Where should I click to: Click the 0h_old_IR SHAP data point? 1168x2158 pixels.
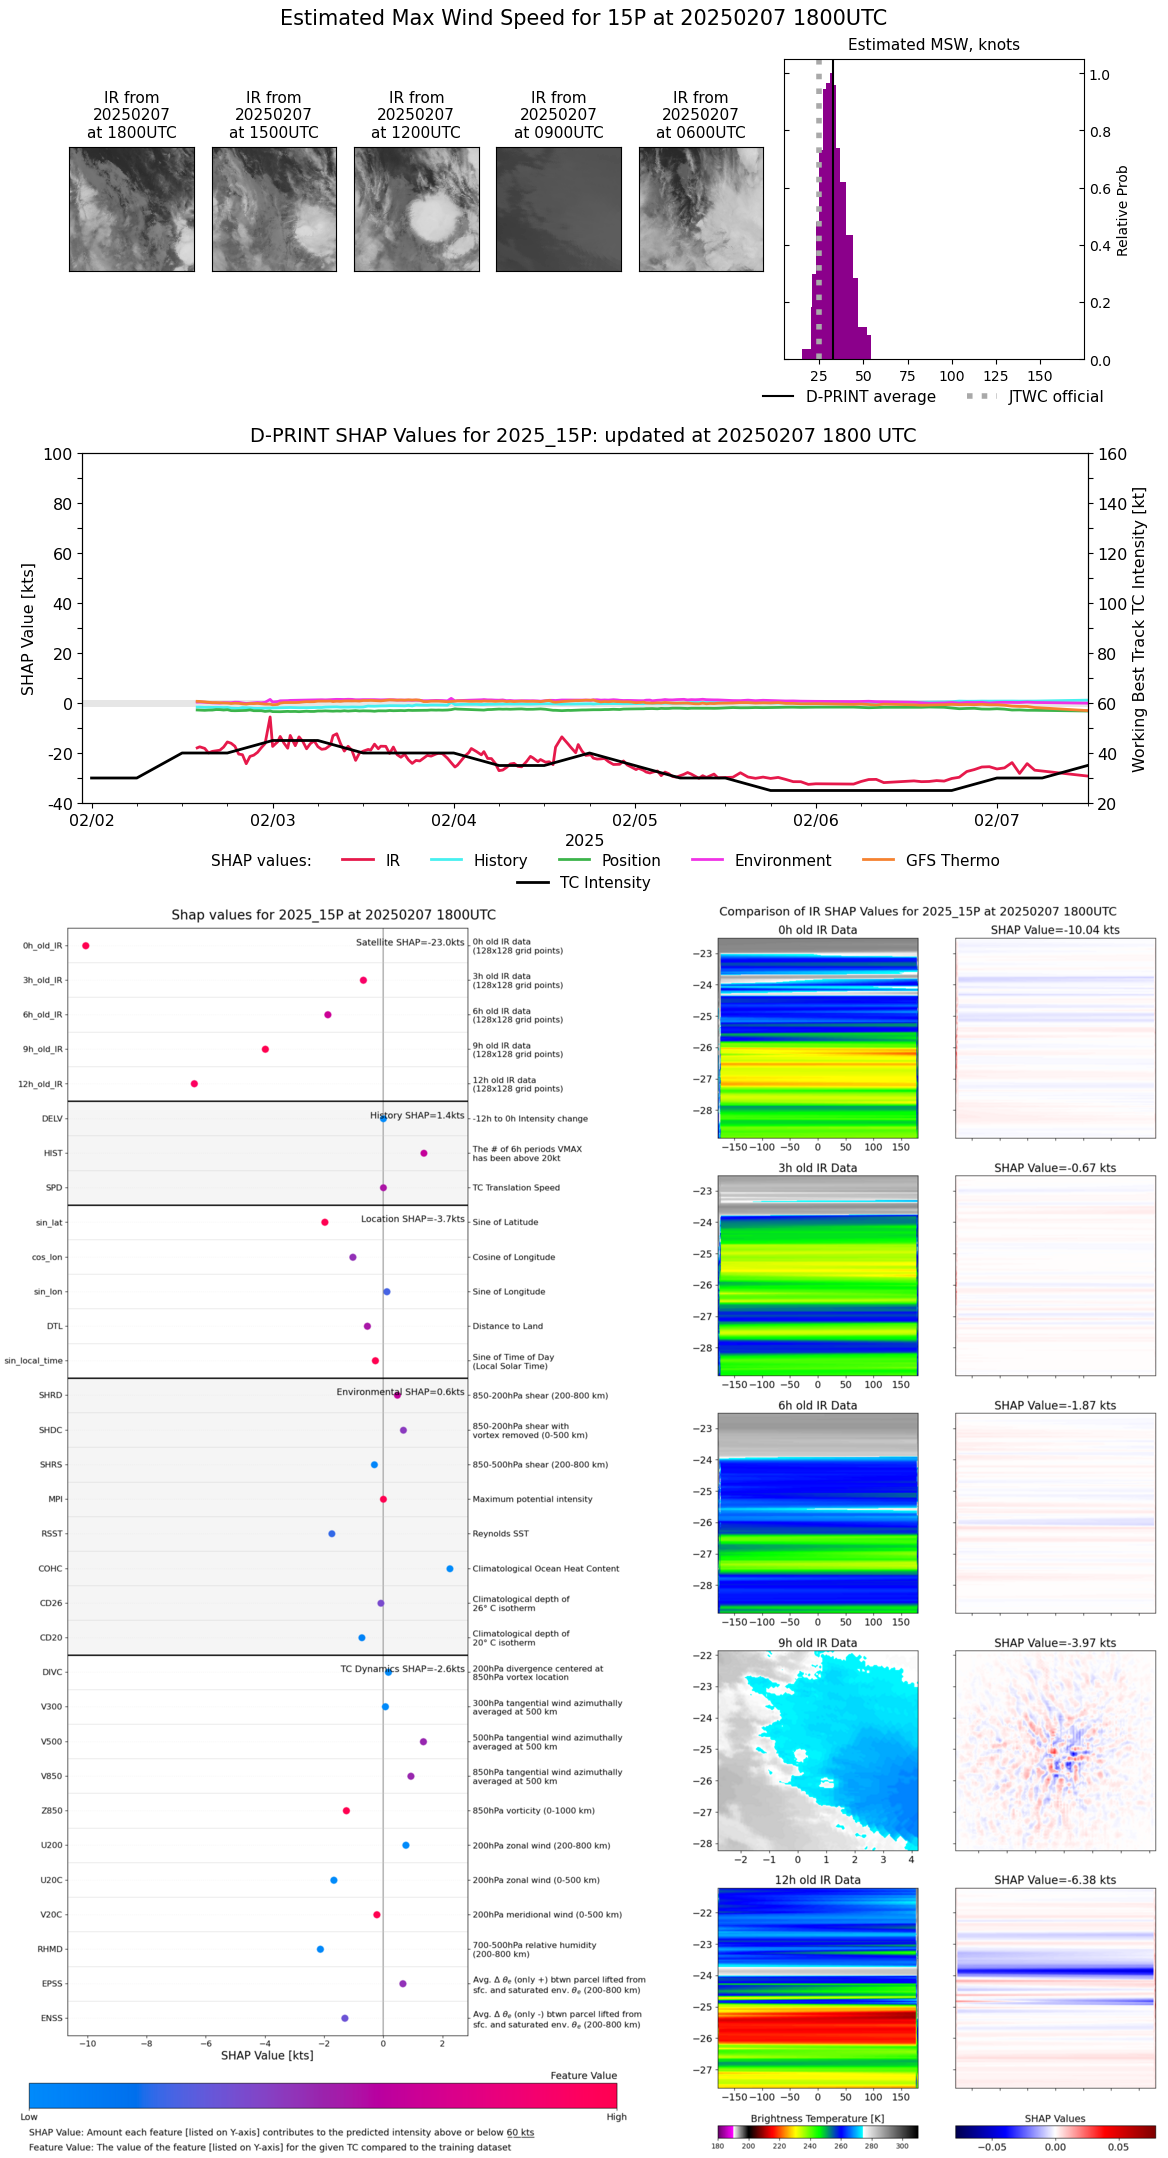pyautogui.click(x=86, y=945)
